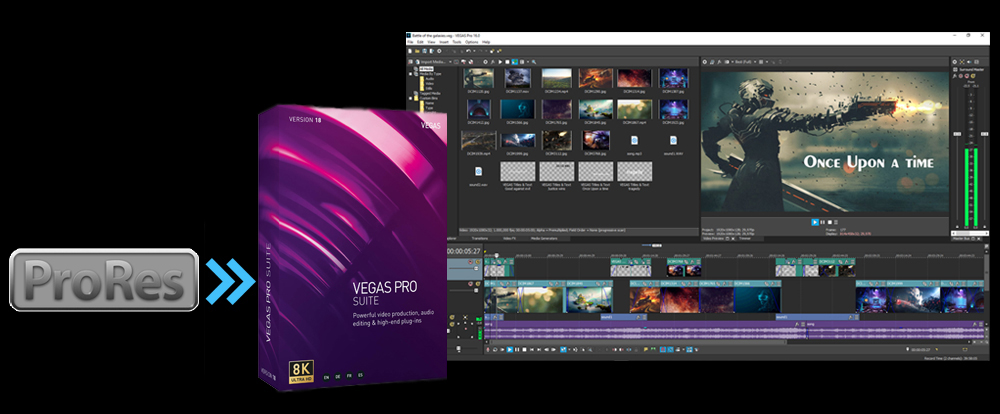The image size is (1000, 414).
Task: Open the Best (Full) preview quality dropdown
Action: click(746, 62)
